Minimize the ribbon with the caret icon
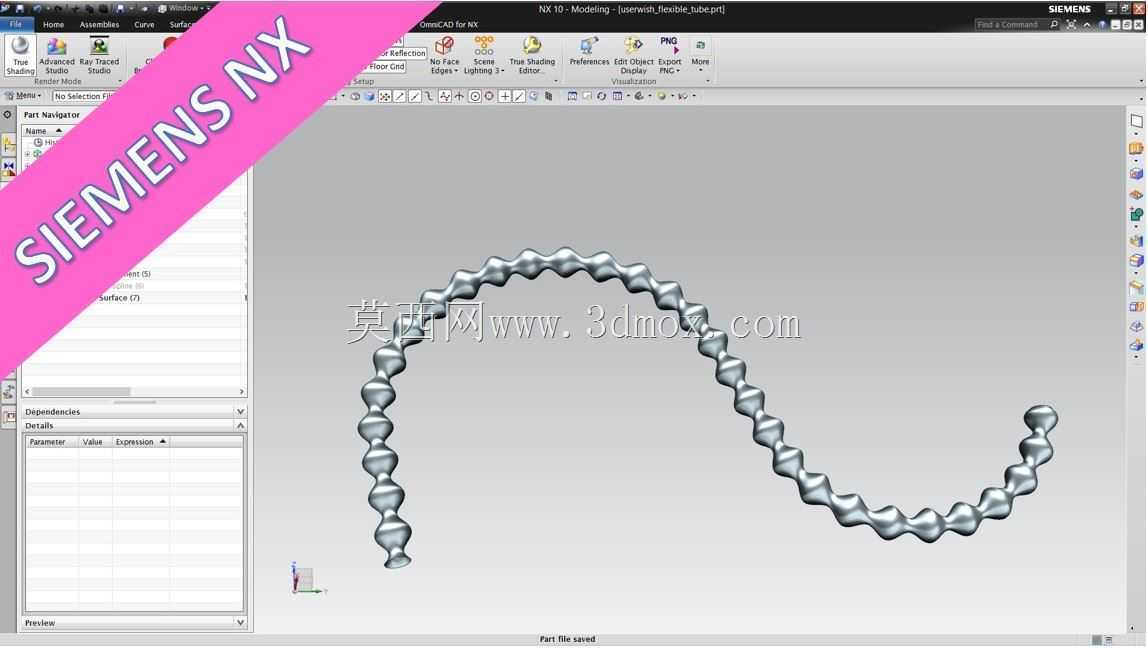 click(1087, 24)
